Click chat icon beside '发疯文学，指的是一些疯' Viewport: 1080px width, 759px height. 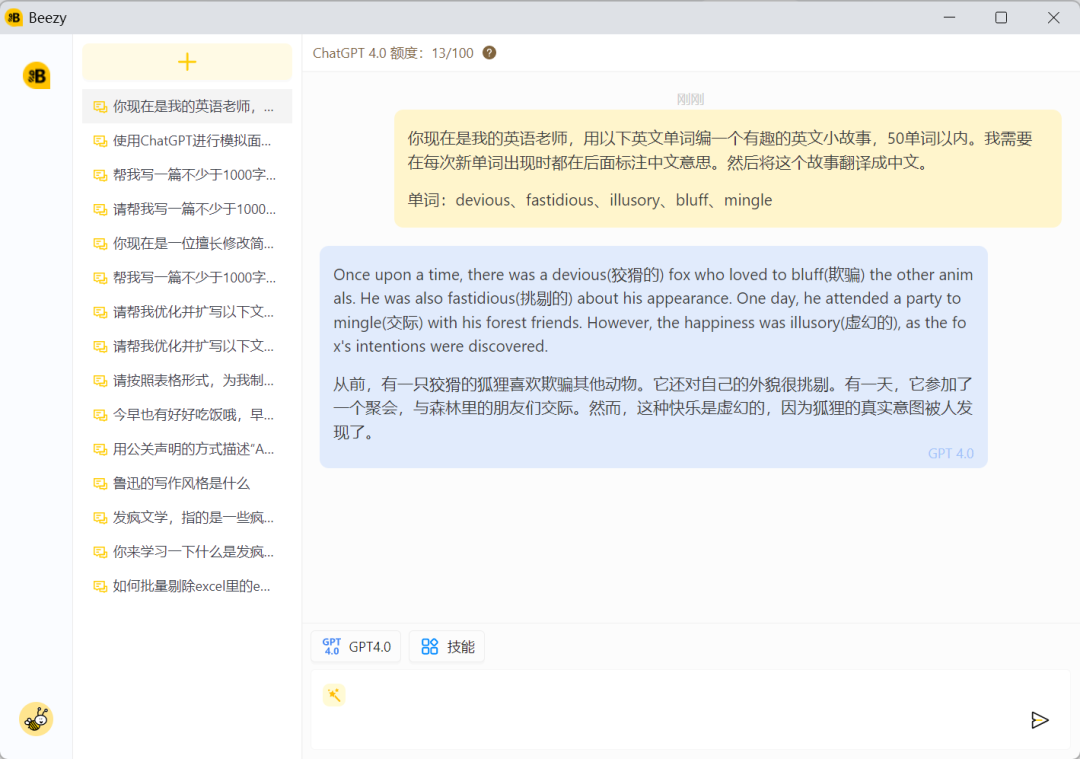tap(100, 517)
